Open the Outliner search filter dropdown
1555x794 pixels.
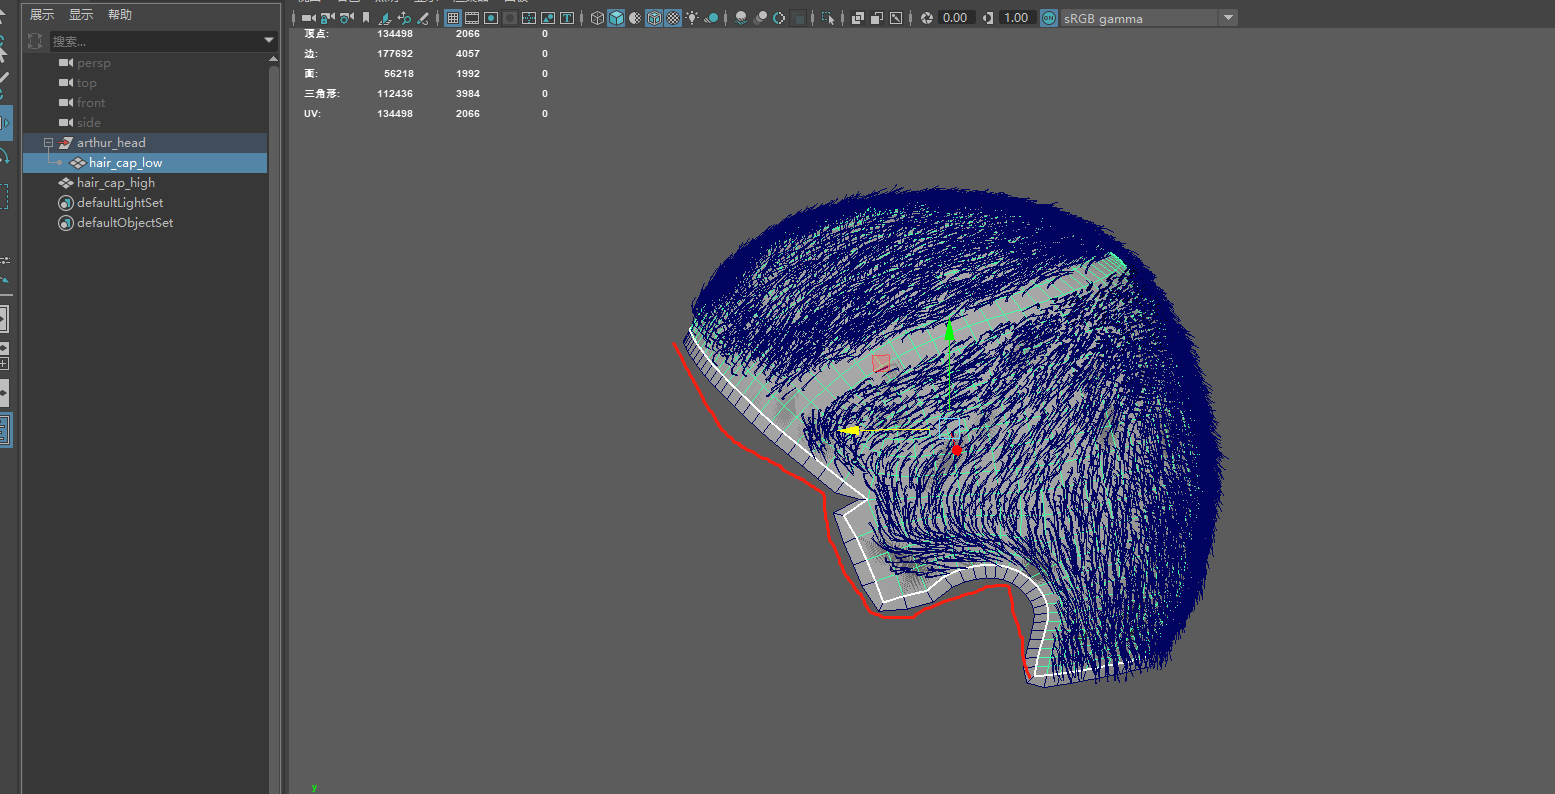tap(268, 41)
